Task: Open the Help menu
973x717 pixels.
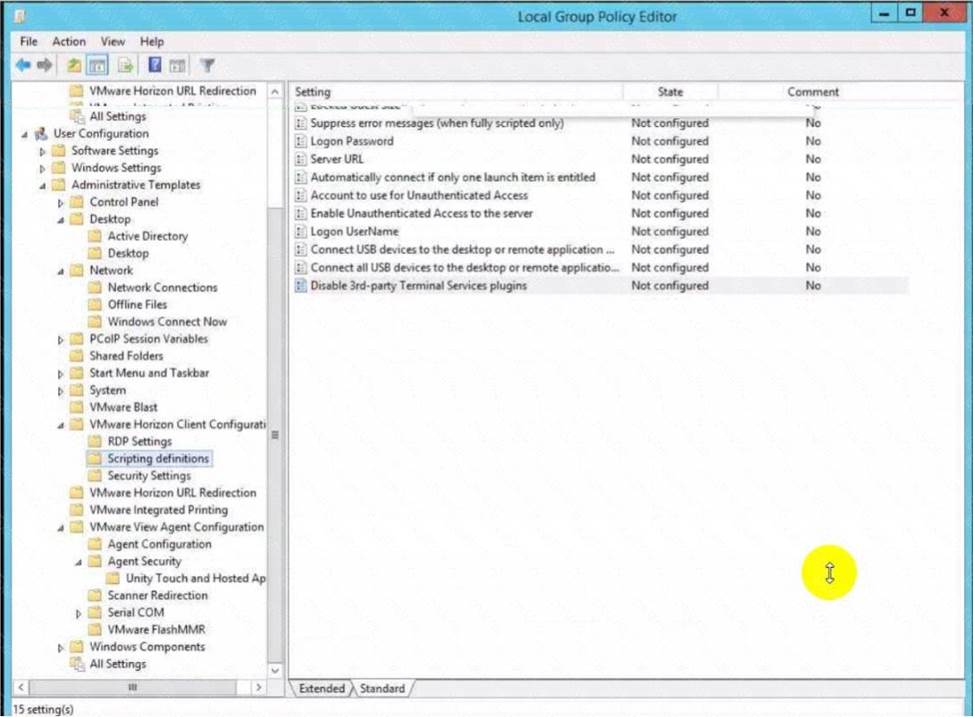Action: (152, 42)
